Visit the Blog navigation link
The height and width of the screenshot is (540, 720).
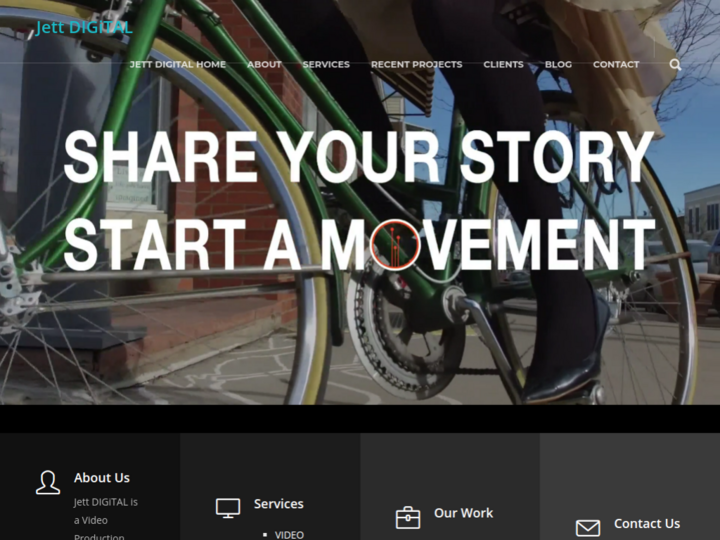click(x=558, y=65)
